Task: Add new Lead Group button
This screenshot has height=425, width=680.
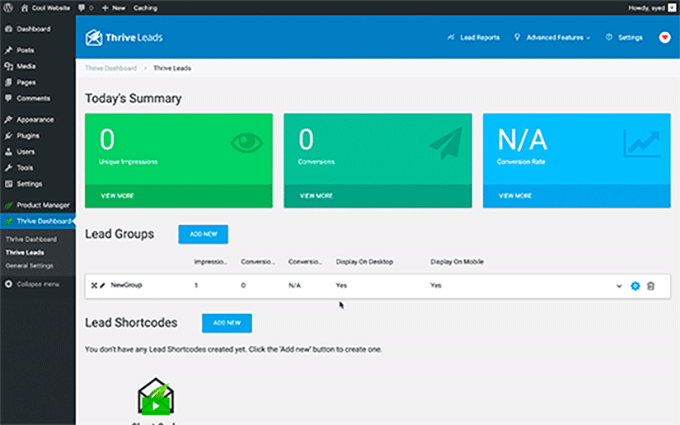Action: pos(203,234)
